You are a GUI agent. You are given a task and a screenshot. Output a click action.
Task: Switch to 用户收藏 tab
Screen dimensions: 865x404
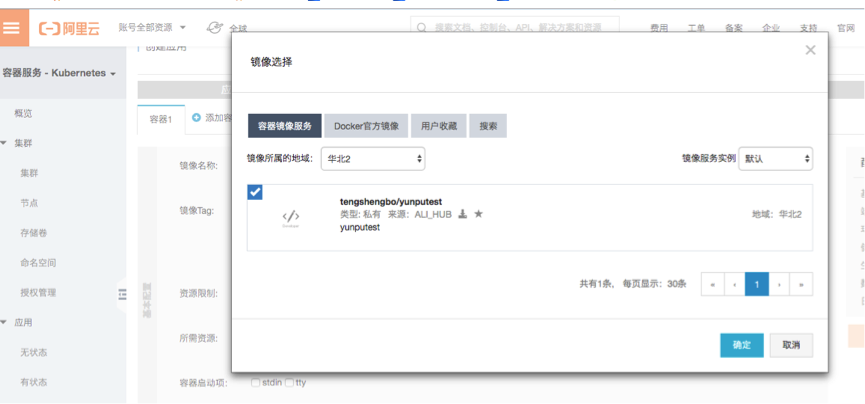[439, 126]
